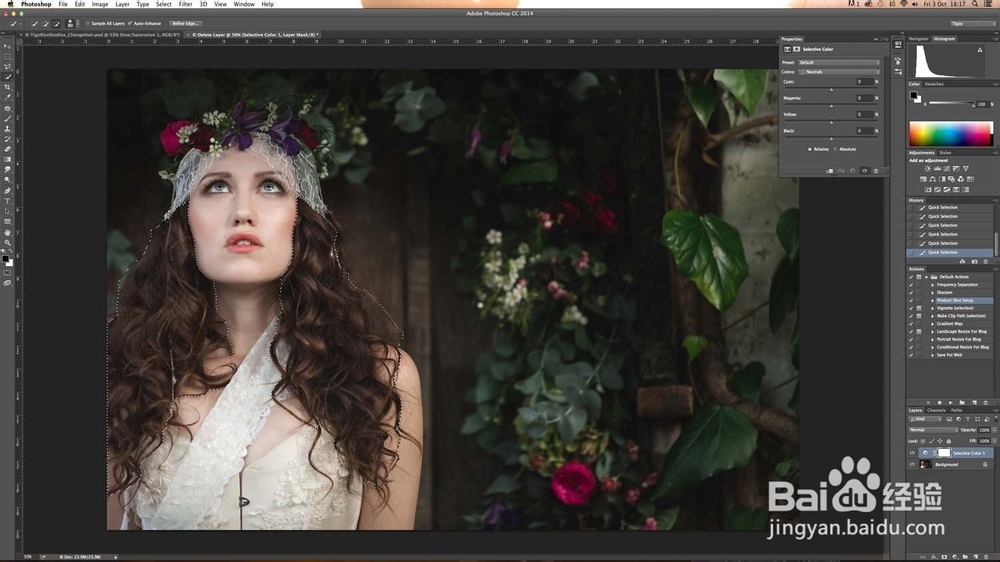Adjust the Cyan slider
Screen dimensions: 1000x562
[x=831, y=89]
